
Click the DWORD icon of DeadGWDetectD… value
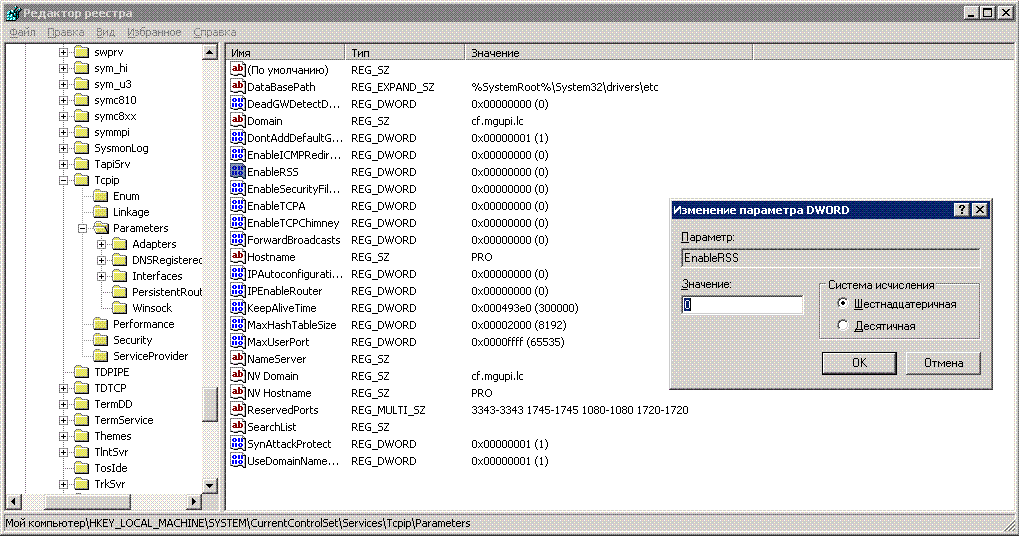pyautogui.click(x=238, y=103)
